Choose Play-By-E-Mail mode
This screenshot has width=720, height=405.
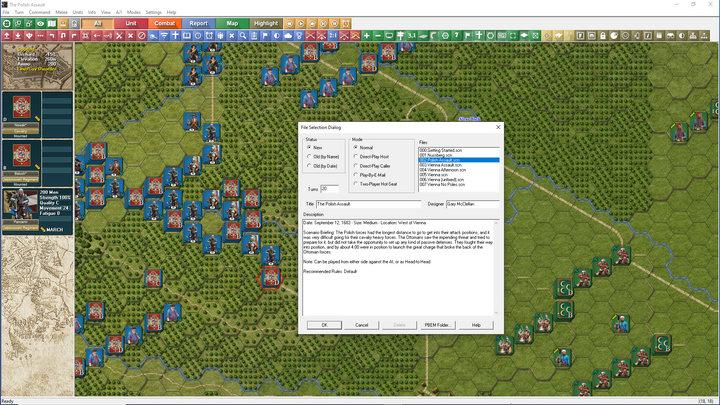coord(355,175)
